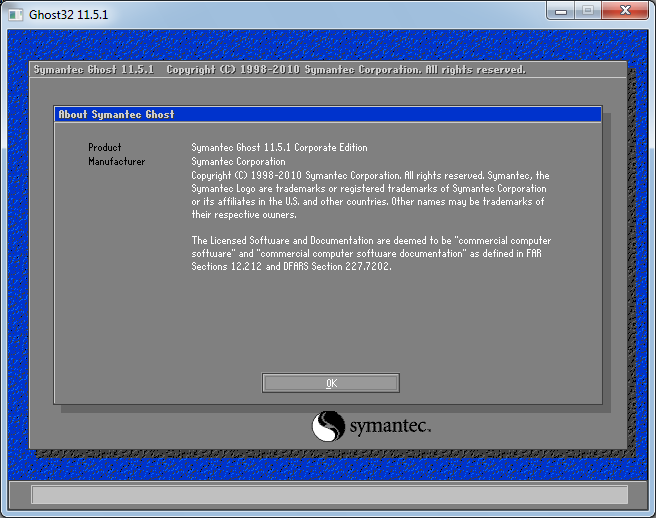Click the OK button
656x518 pixels.
coord(330,383)
